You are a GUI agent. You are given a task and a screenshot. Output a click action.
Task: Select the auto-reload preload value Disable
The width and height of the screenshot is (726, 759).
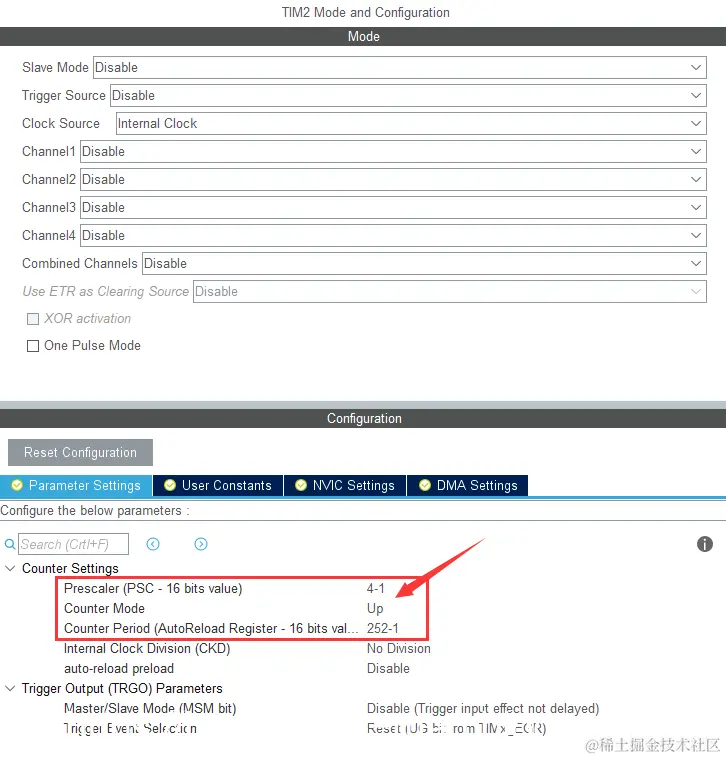[388, 668]
